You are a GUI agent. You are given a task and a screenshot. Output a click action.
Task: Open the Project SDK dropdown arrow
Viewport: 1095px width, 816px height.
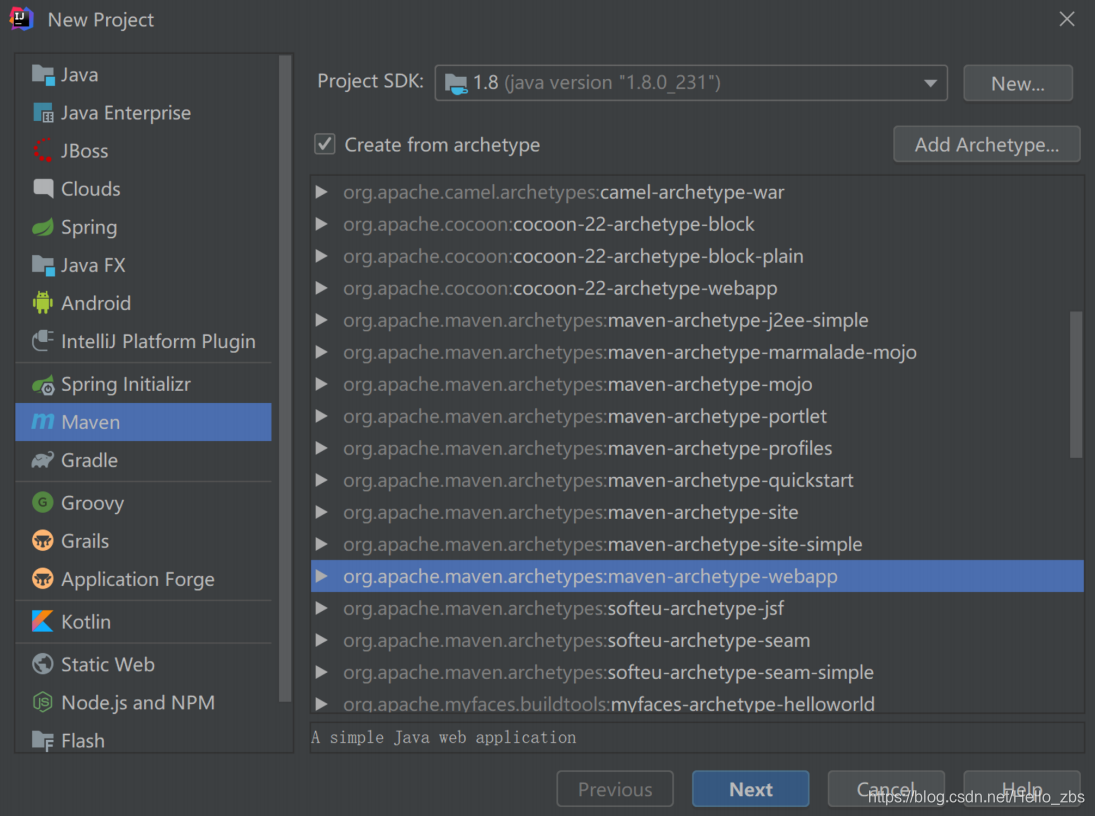click(930, 83)
